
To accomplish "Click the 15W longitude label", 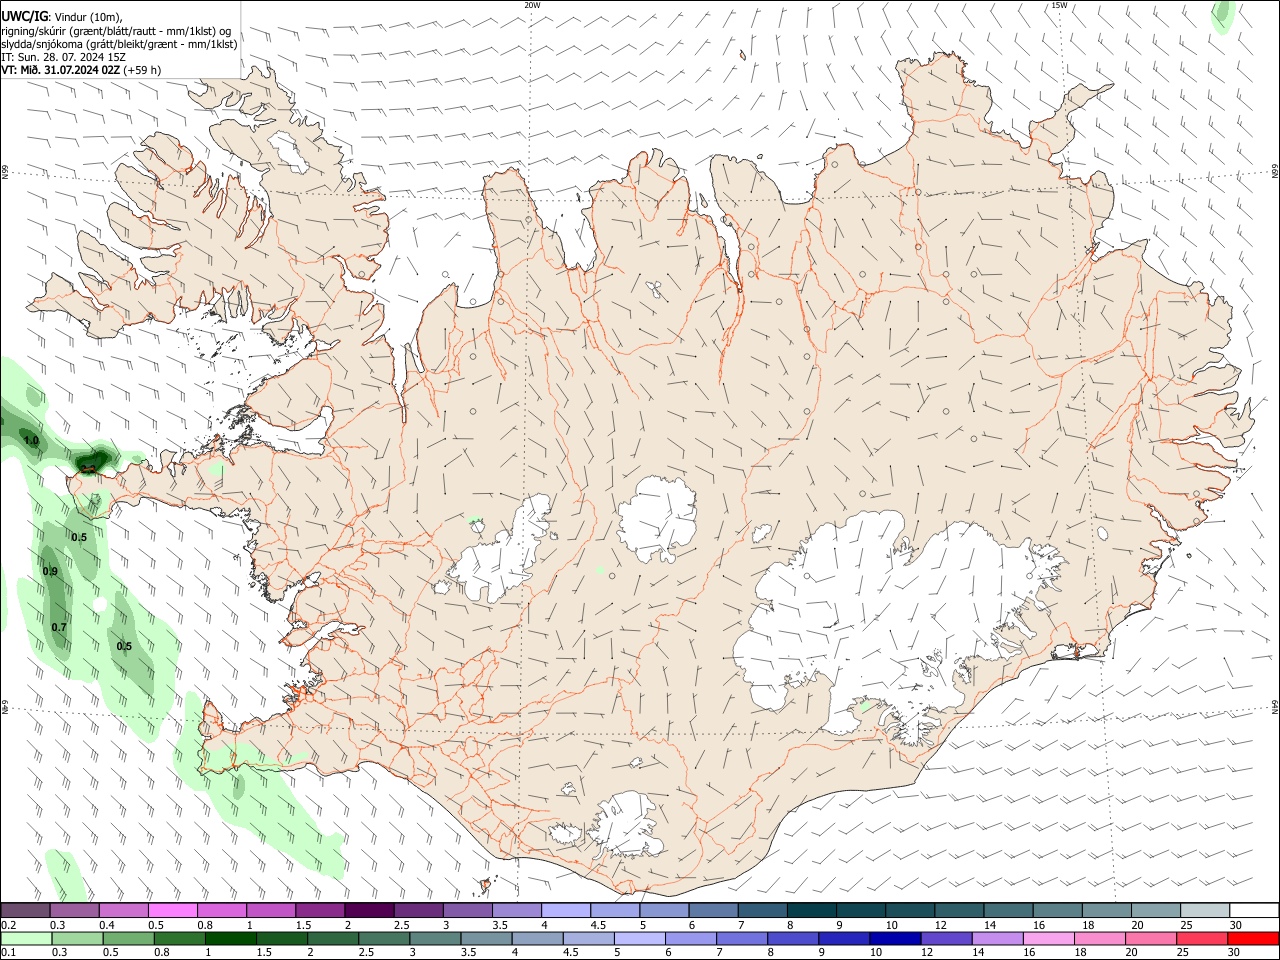I will 1059,5.
